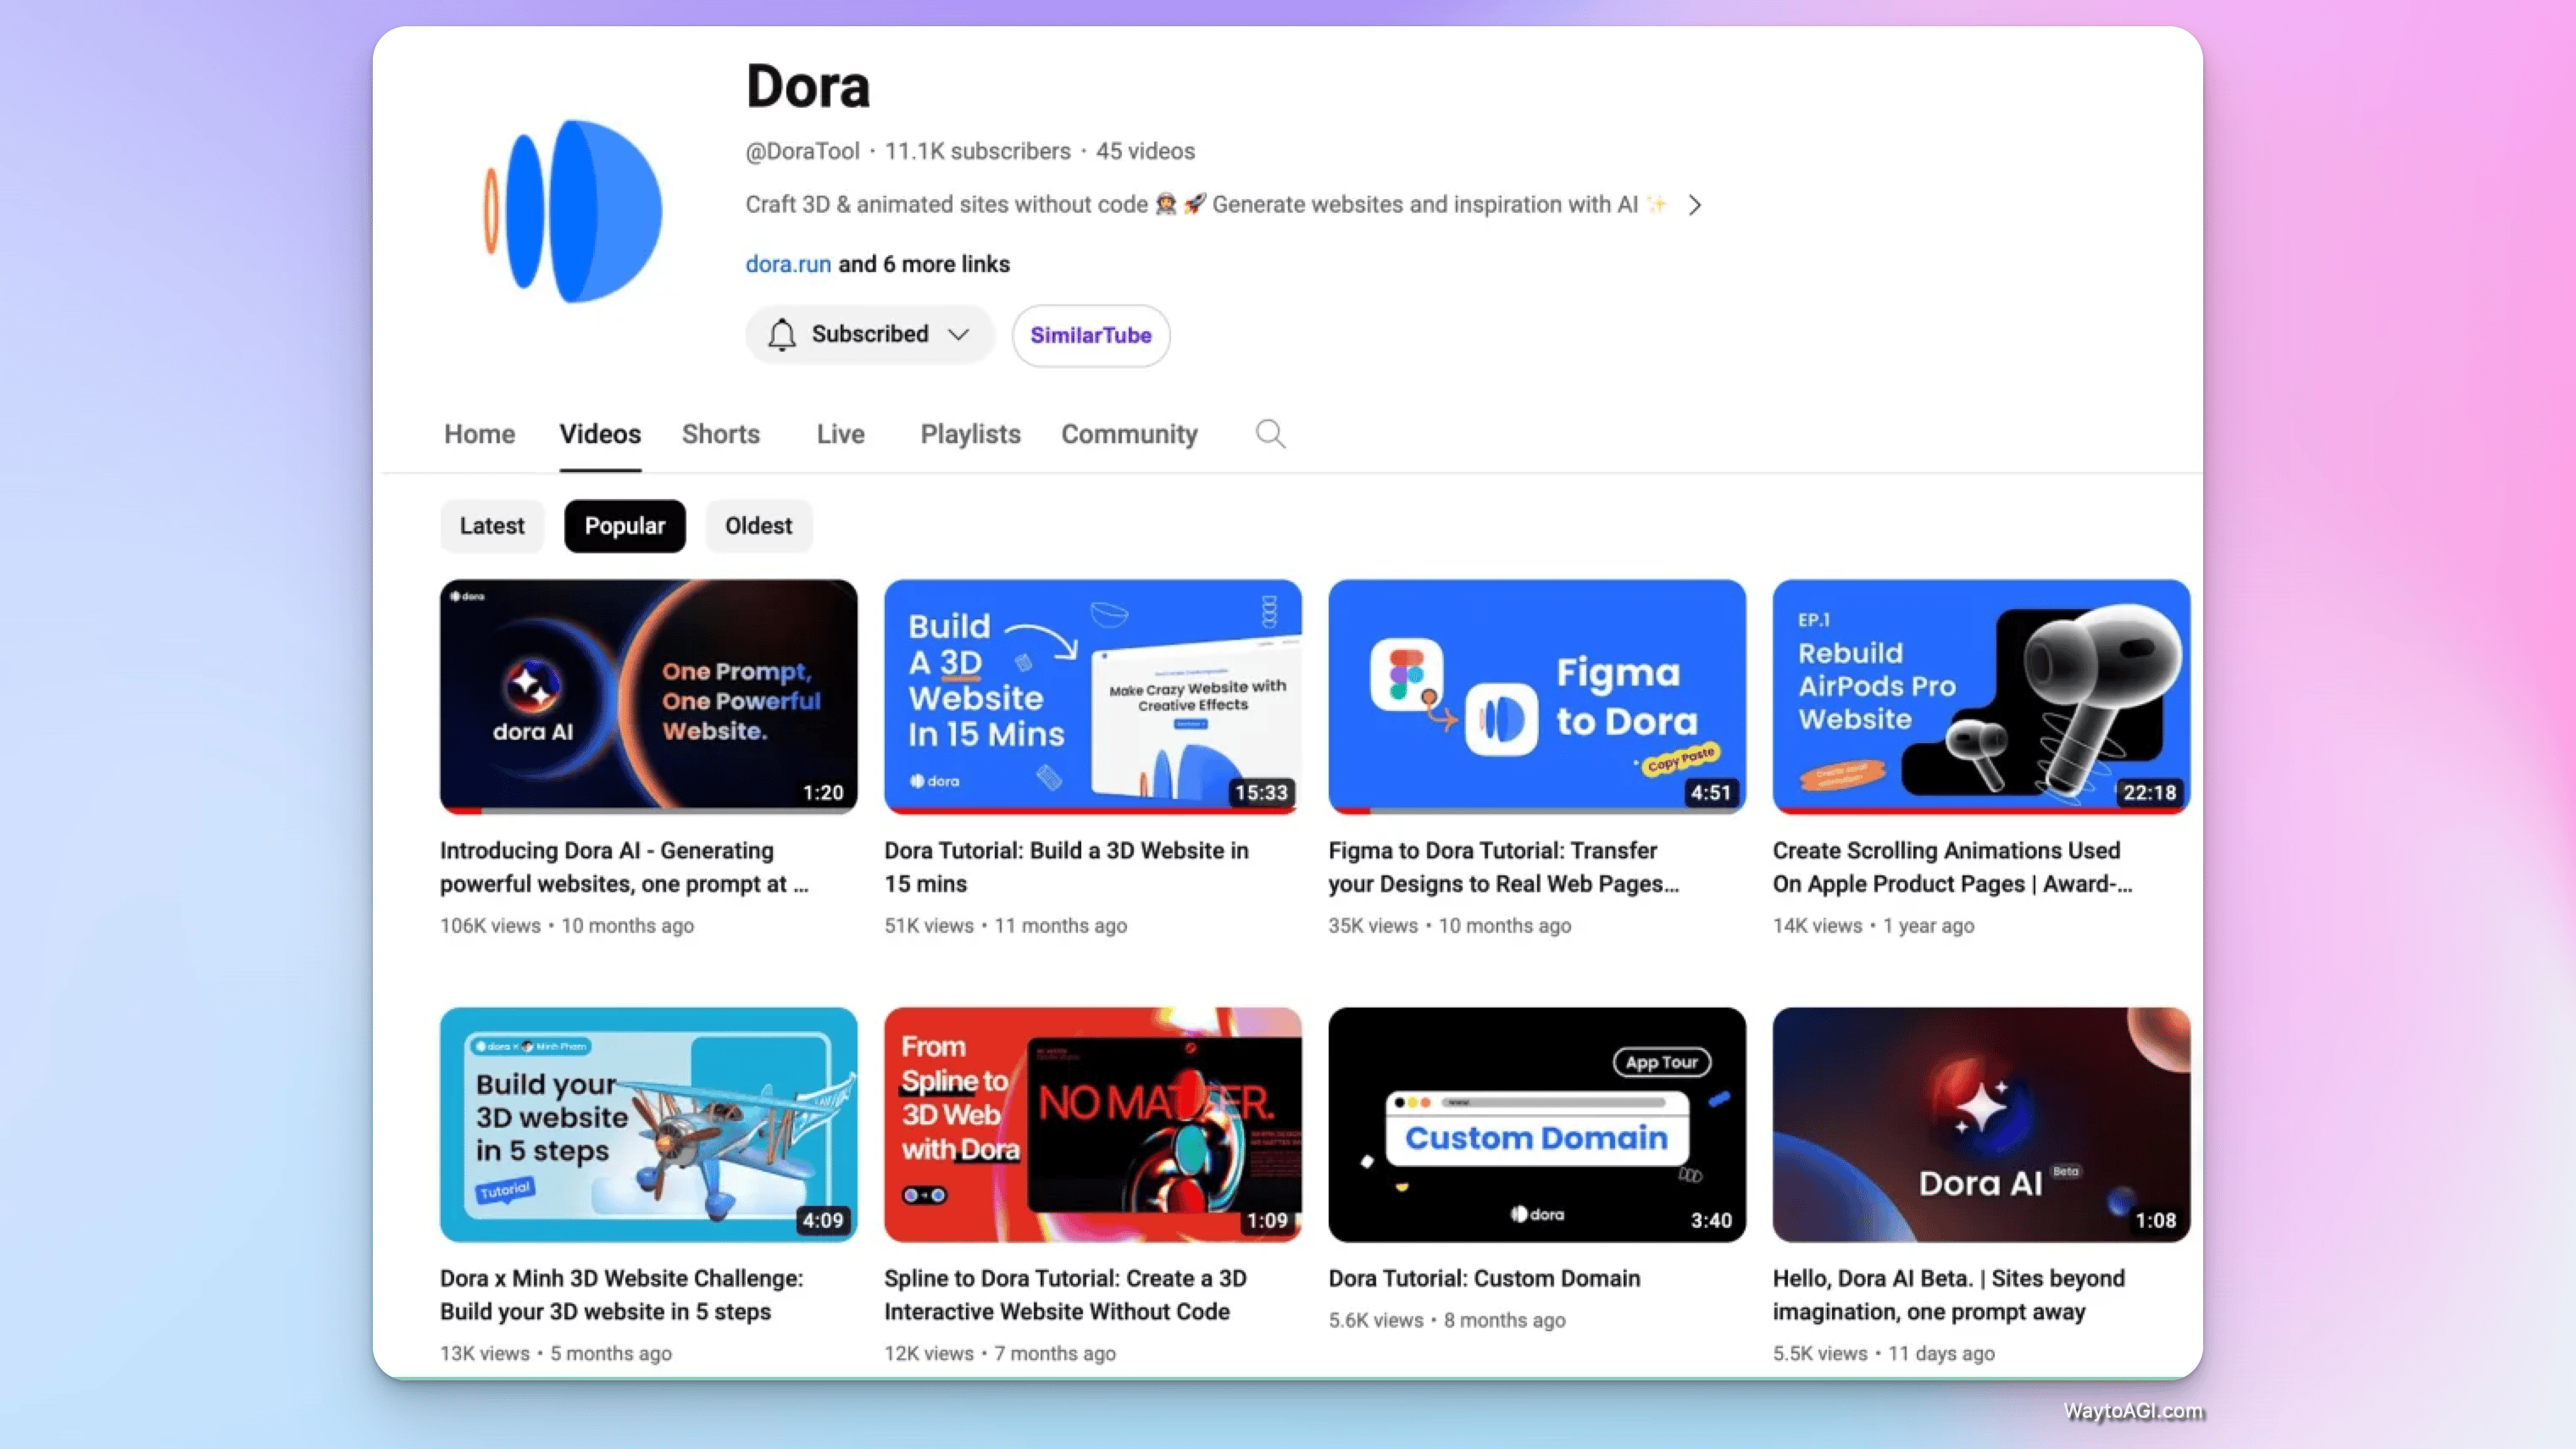This screenshot has width=2576, height=1449.
Task: Click the notification bell icon
Action: [782, 334]
